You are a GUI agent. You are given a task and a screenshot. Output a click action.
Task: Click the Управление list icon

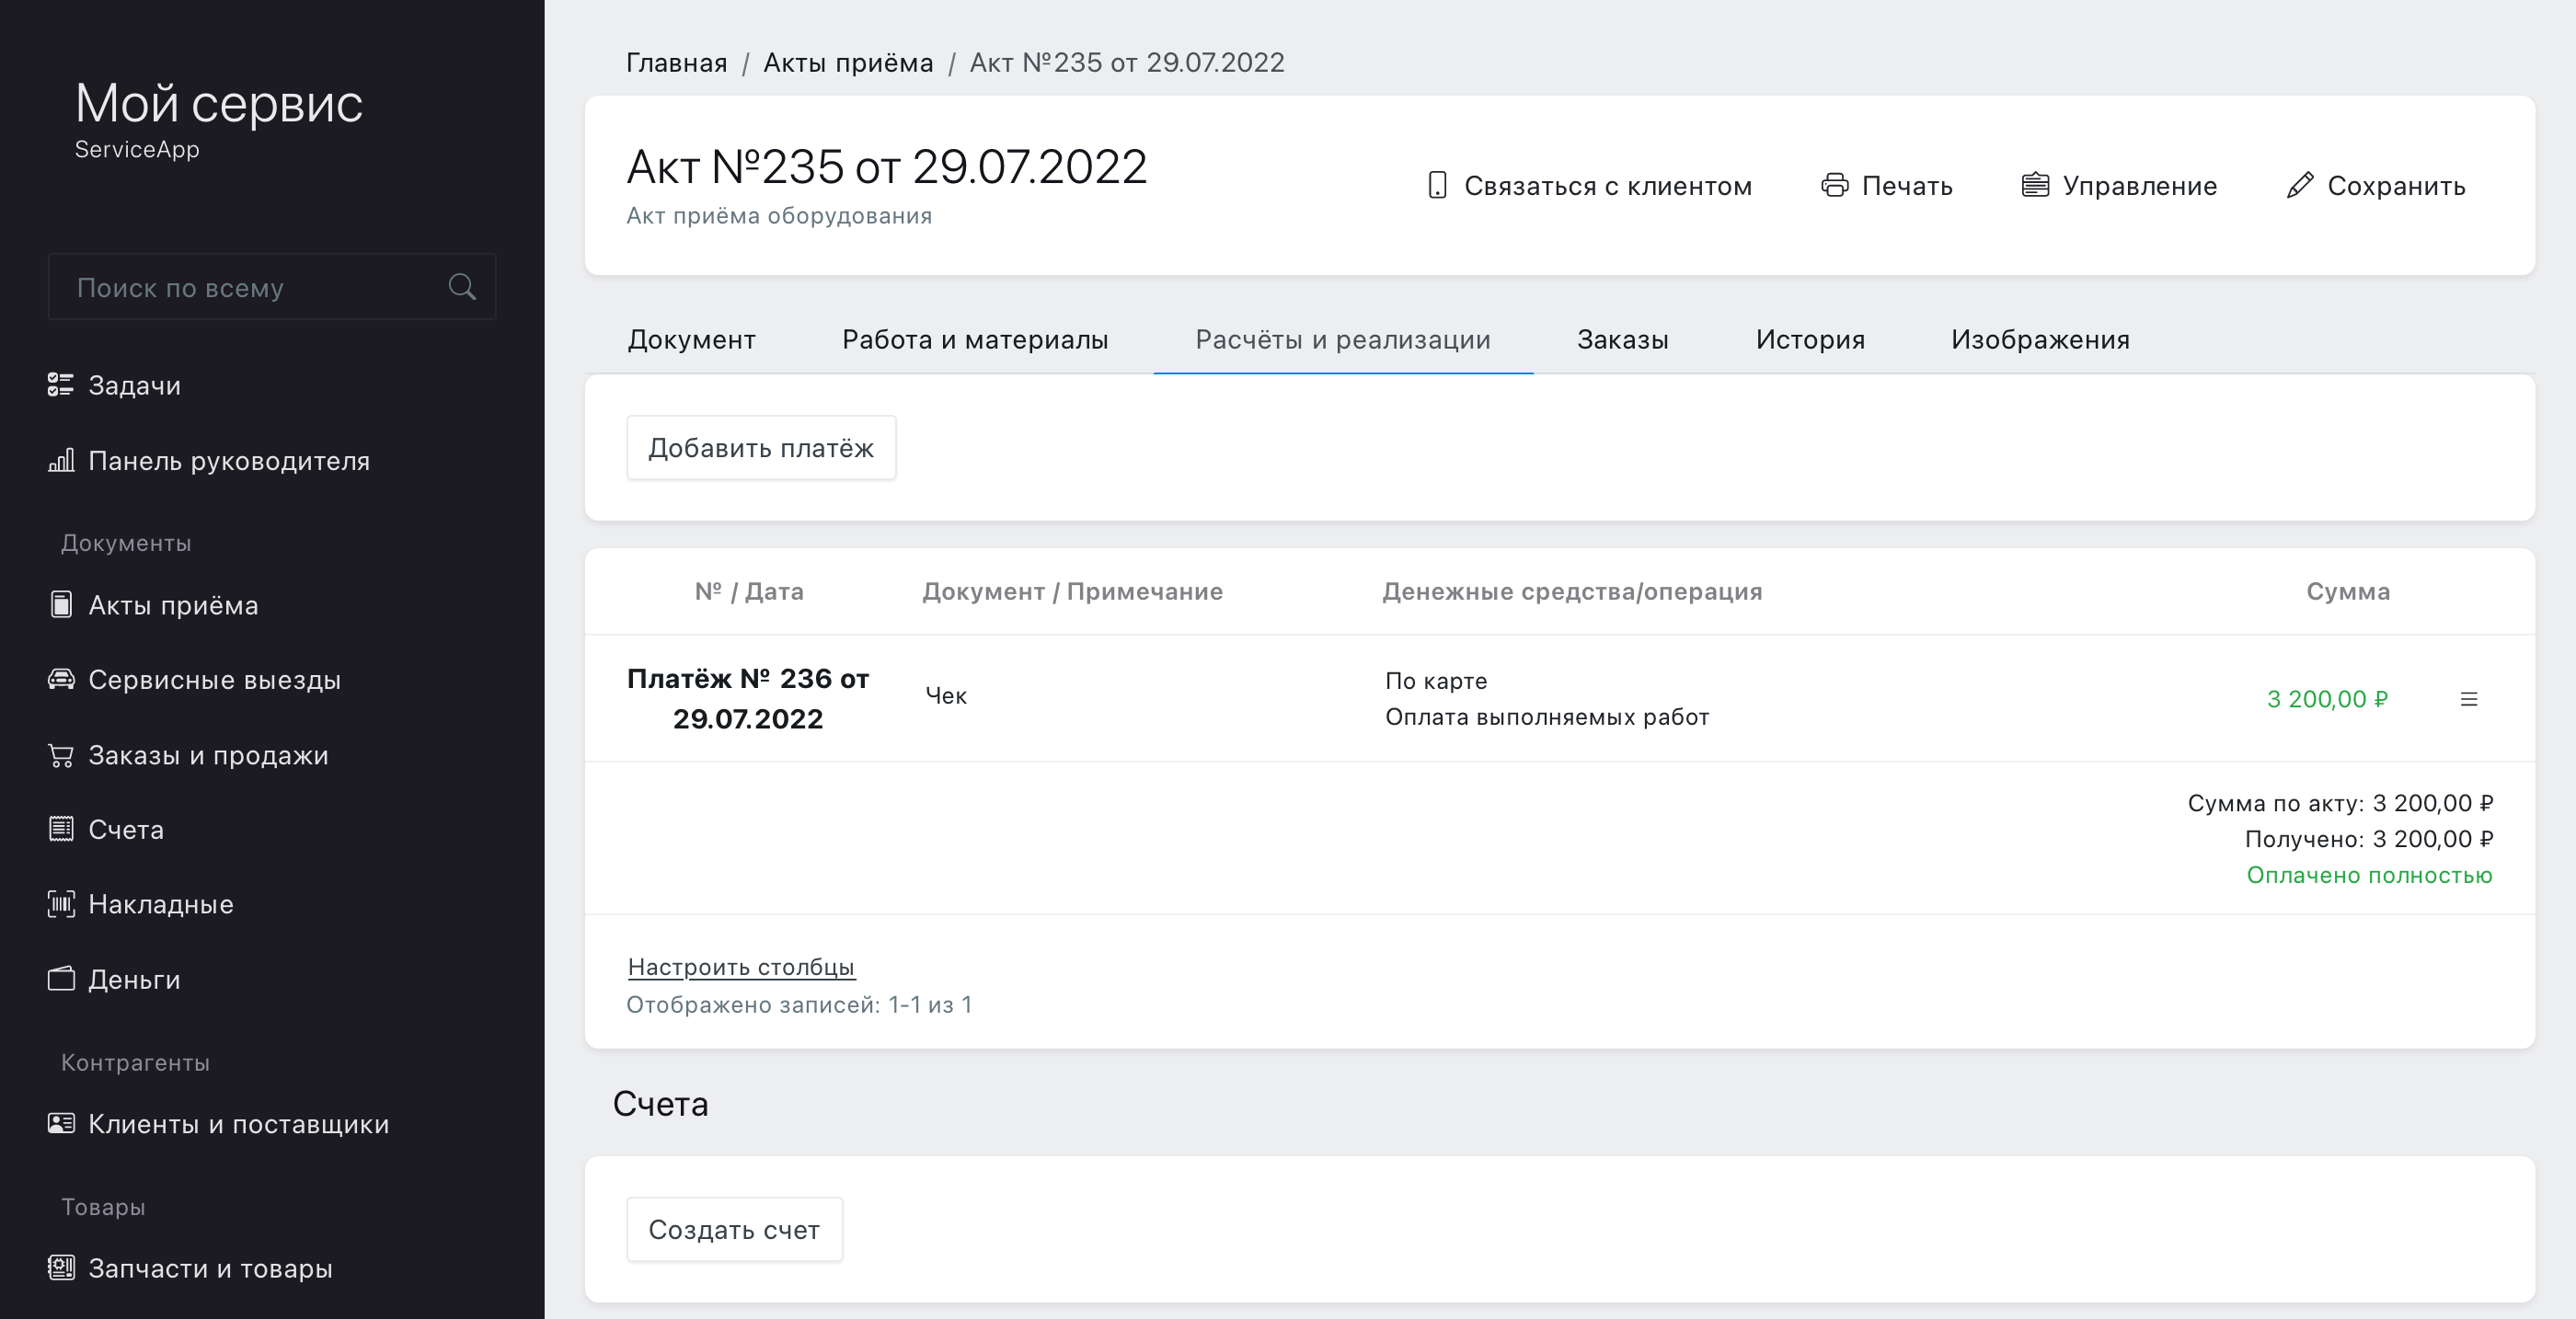(2035, 186)
